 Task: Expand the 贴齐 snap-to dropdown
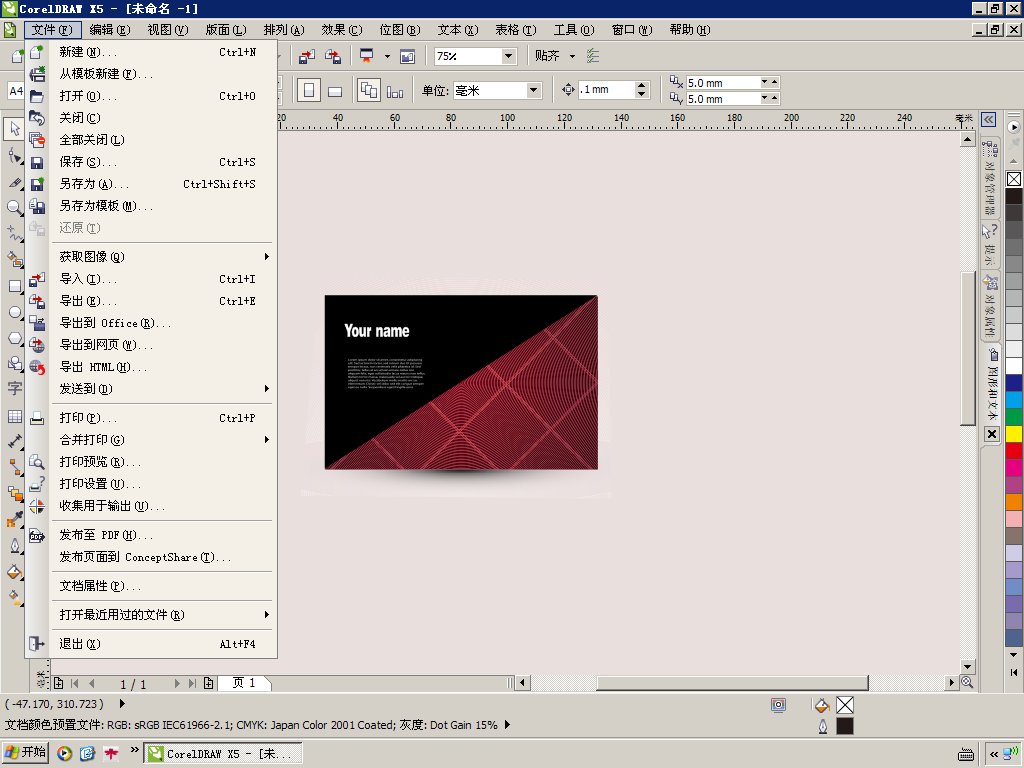[x=572, y=57]
